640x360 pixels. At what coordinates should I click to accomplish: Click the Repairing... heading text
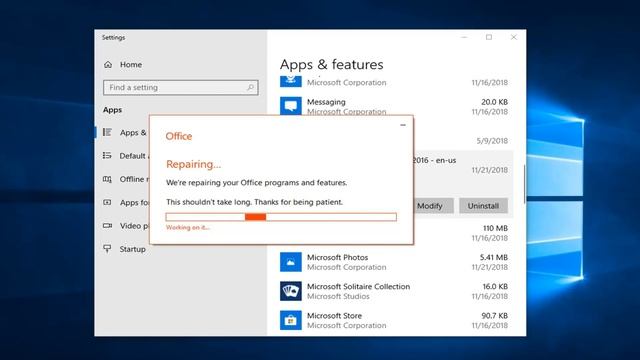tap(193, 164)
